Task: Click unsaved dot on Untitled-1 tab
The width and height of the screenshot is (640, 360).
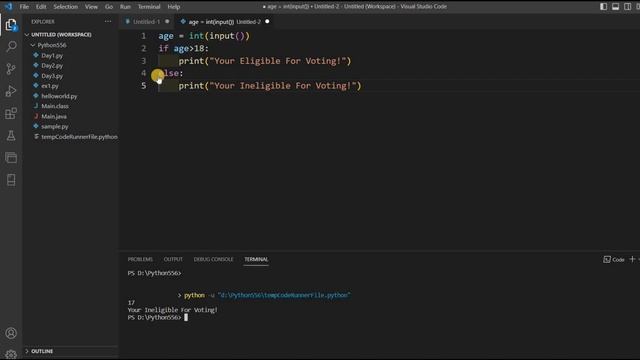Action: (167, 22)
